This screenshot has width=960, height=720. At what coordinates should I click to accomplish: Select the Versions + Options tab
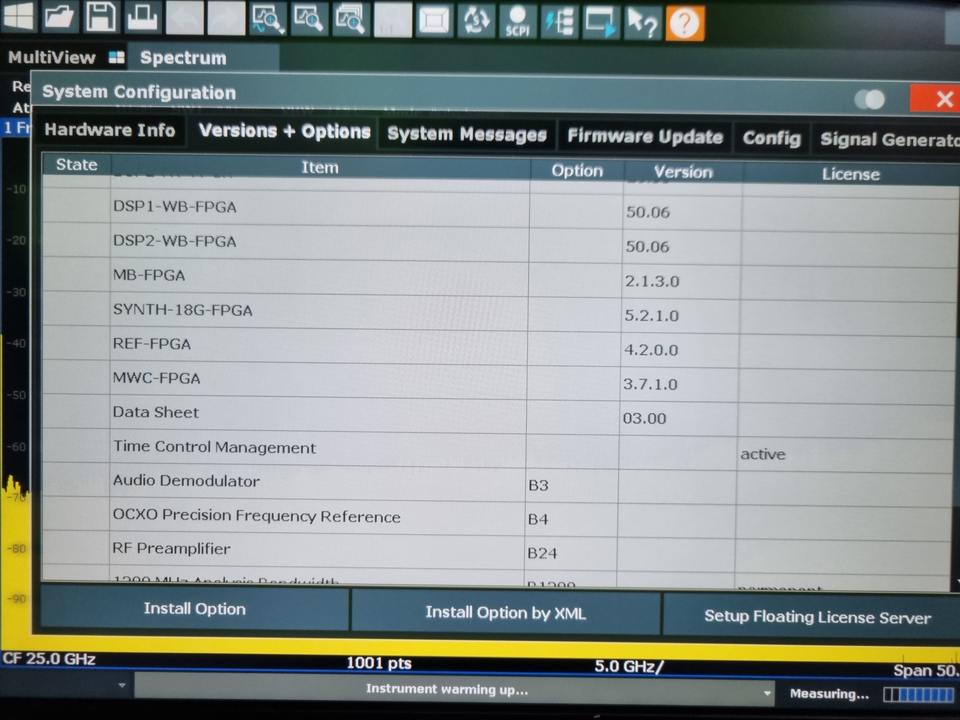coord(285,132)
